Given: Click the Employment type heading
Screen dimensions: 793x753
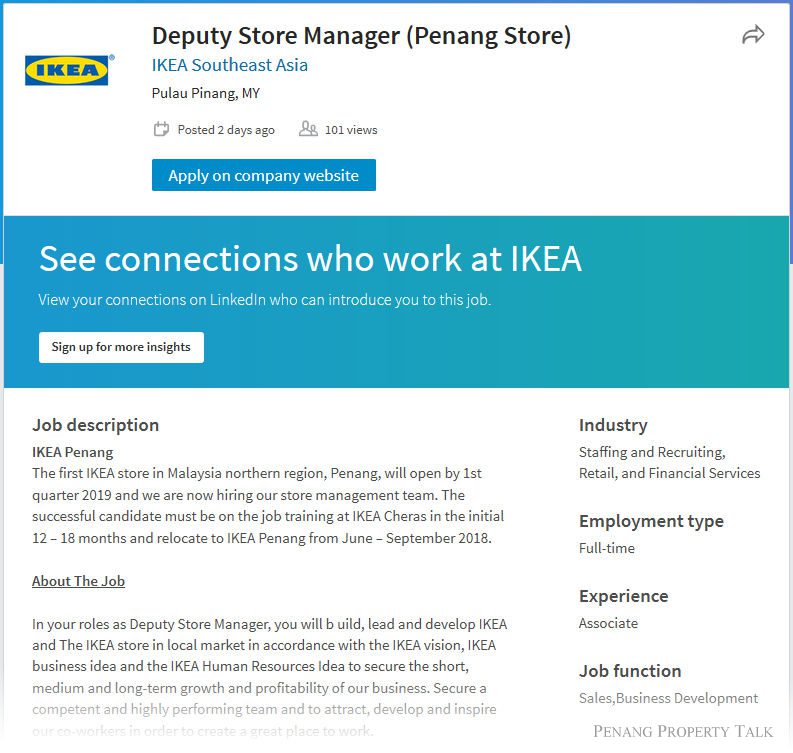Looking at the screenshot, I should 651,521.
